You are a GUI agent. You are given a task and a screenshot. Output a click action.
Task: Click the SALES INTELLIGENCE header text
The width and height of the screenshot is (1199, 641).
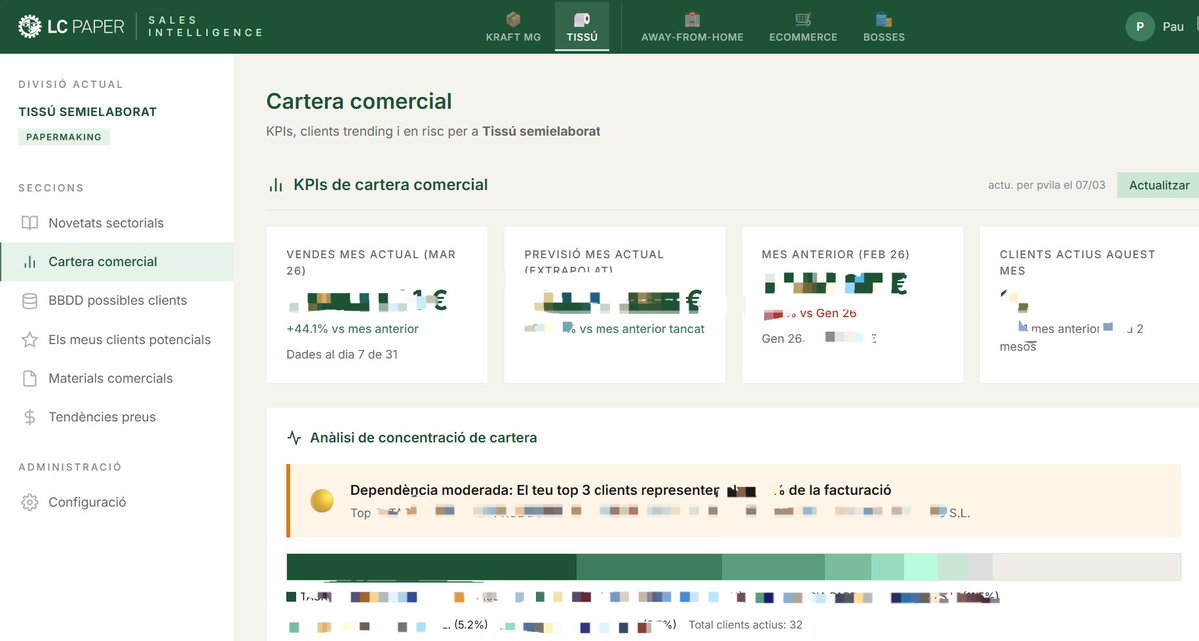(205, 26)
